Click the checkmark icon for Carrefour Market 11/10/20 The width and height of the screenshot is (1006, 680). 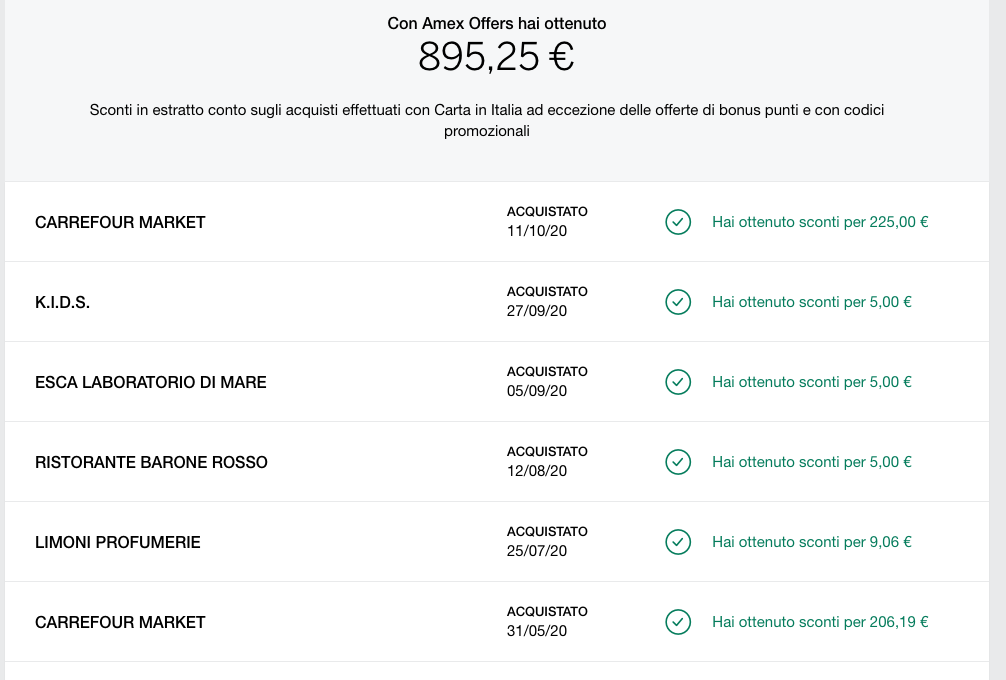678,222
